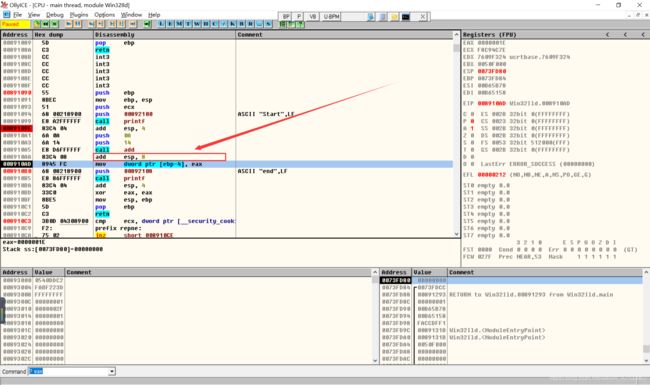Image resolution: width=650 pixels, height=385 pixels.
Task: Open the MDI child system icon beside File
Action: (6, 15)
